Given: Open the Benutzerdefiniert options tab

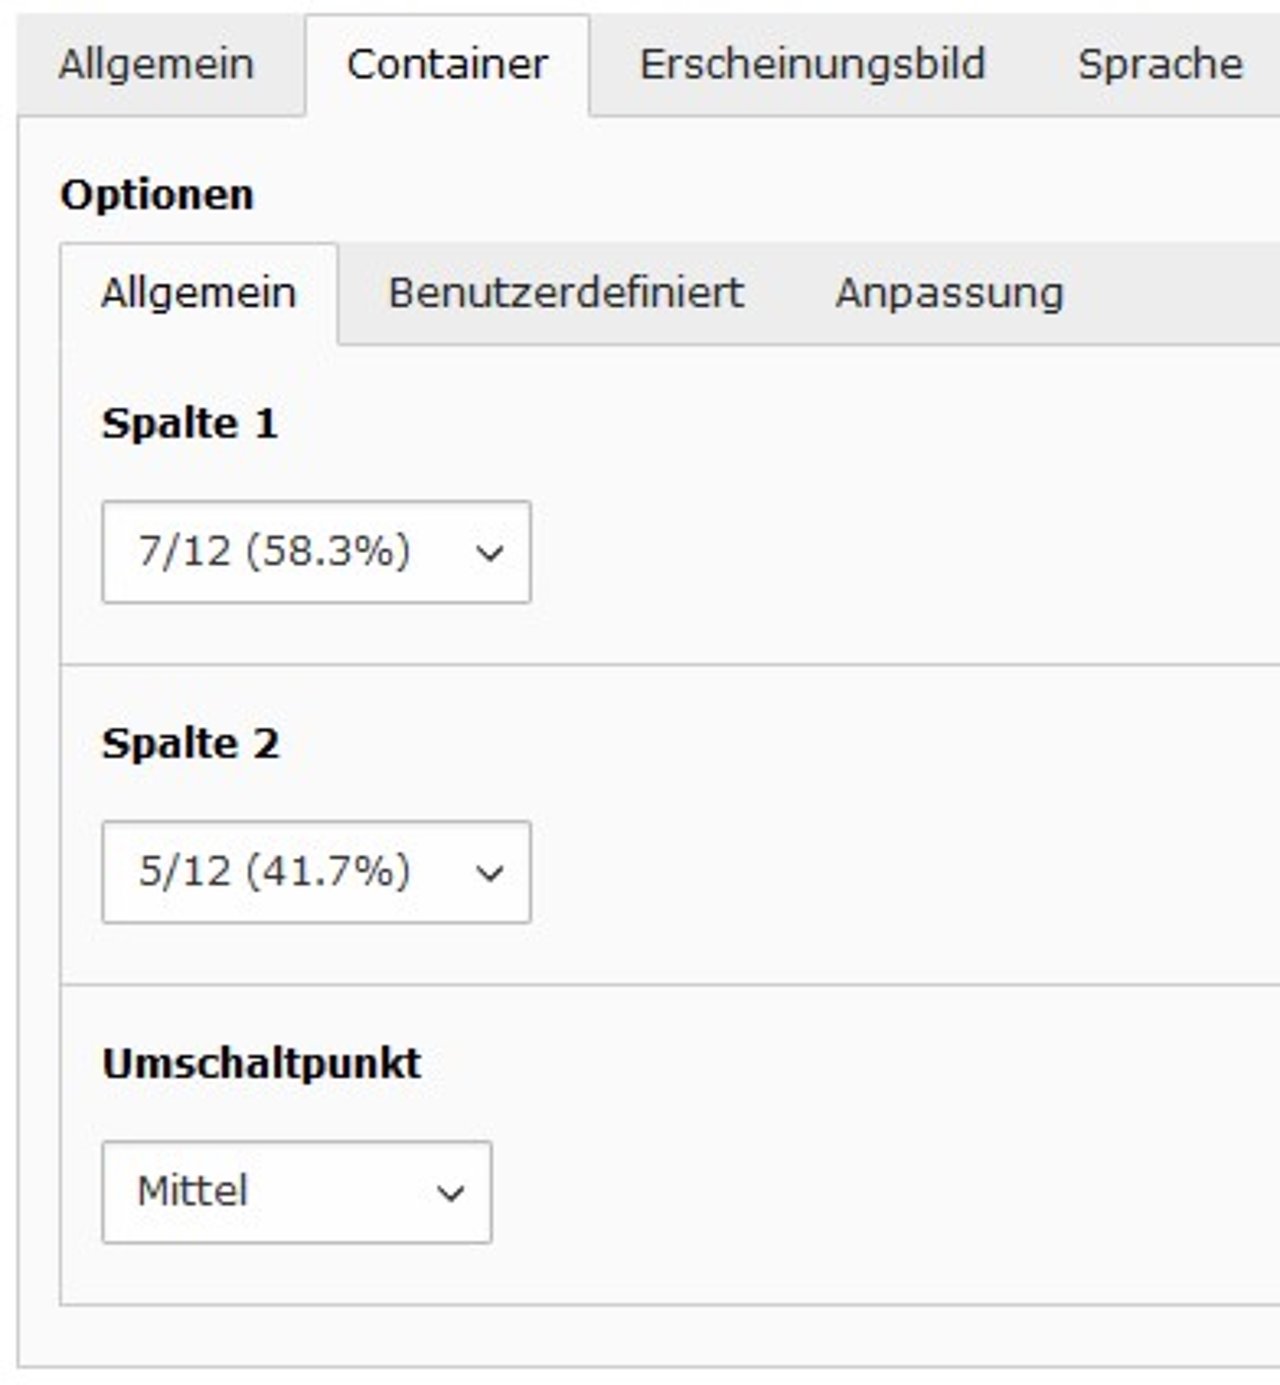Looking at the screenshot, I should tap(565, 294).
